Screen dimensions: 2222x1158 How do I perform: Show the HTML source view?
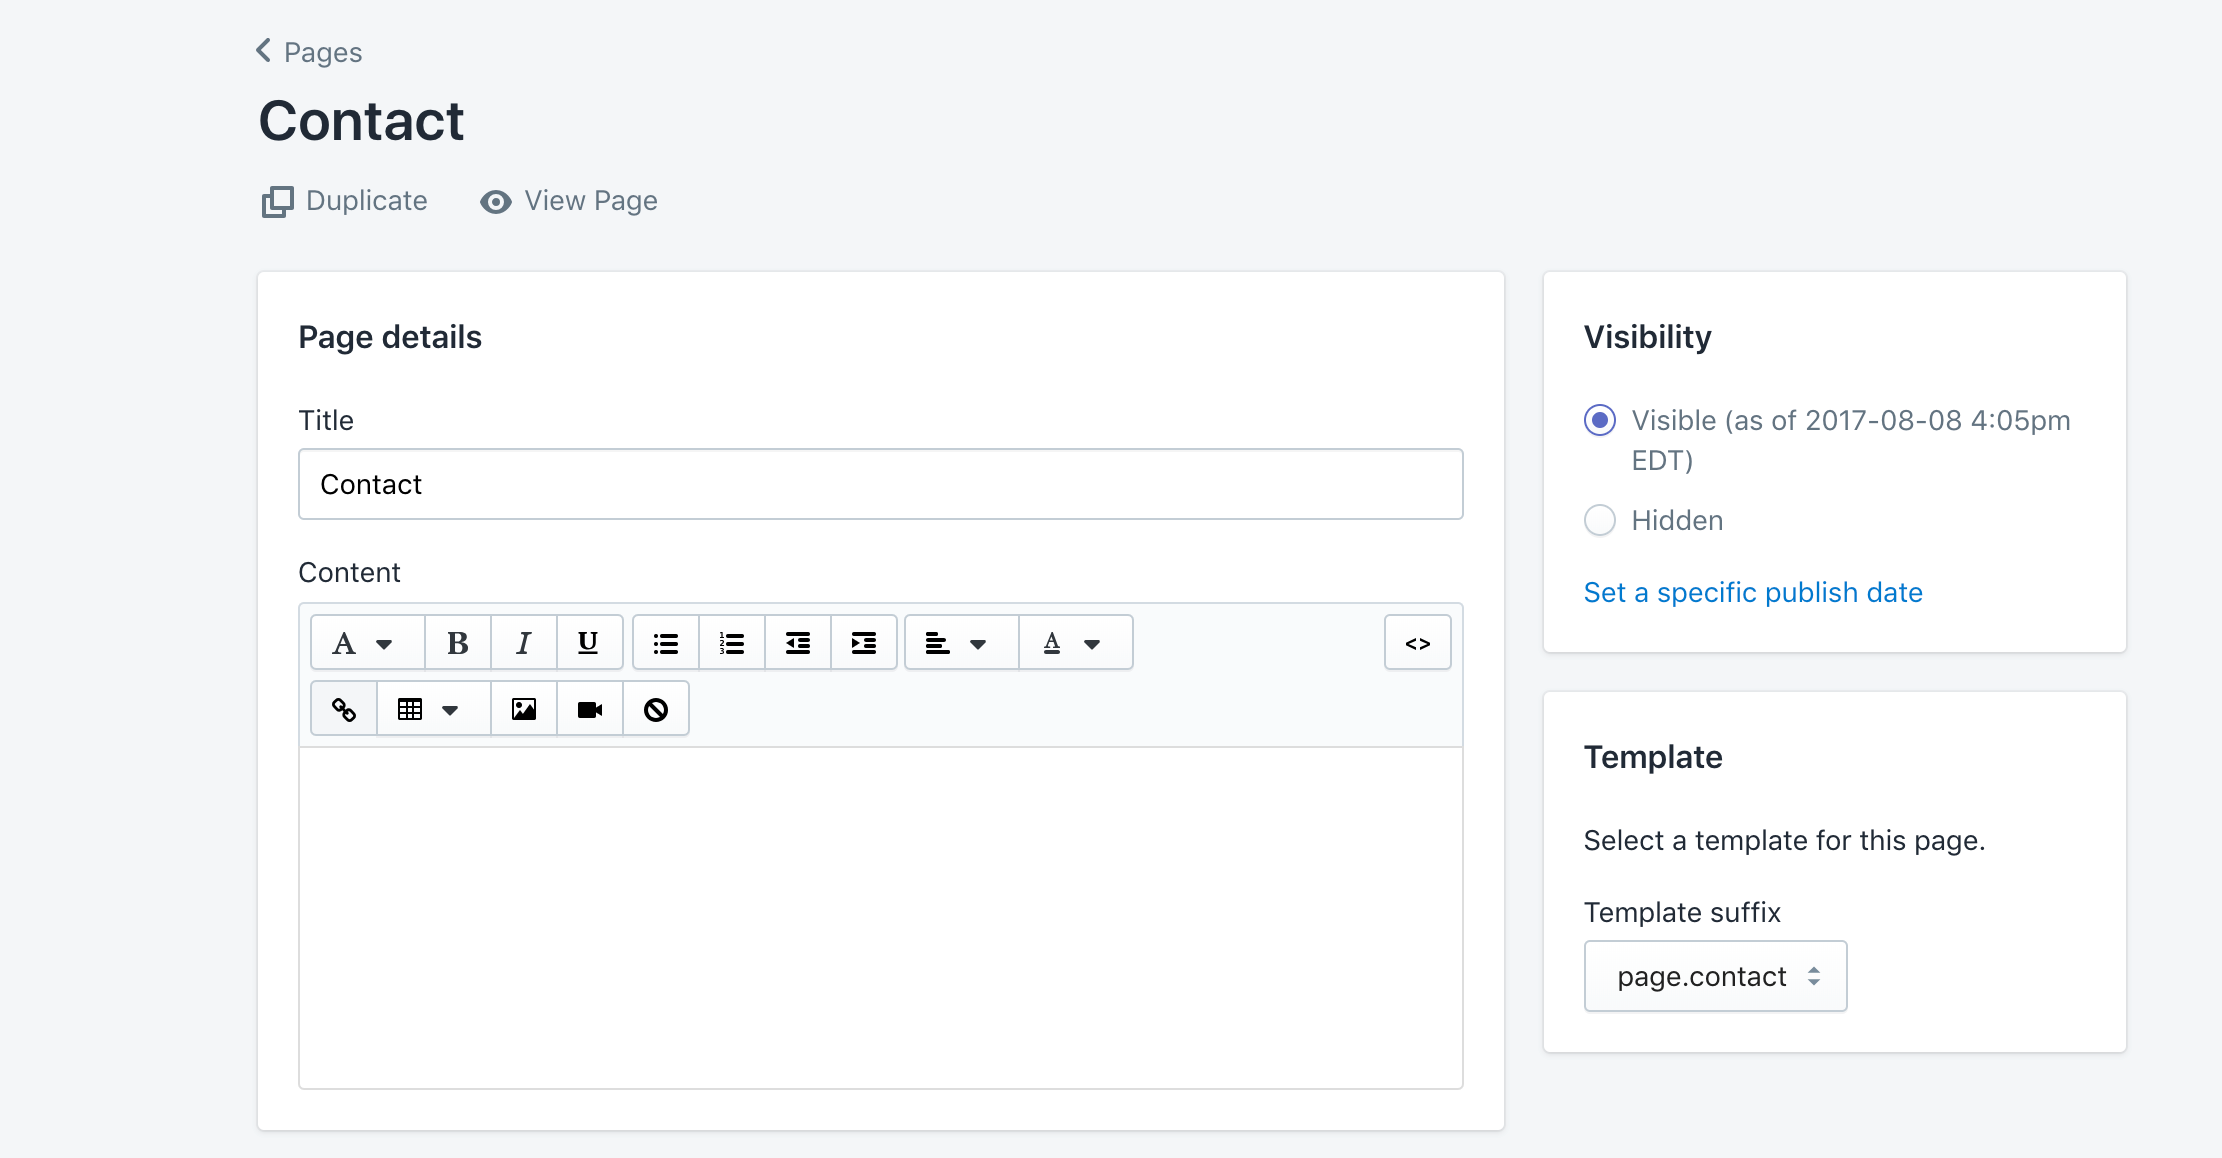coord(1417,643)
